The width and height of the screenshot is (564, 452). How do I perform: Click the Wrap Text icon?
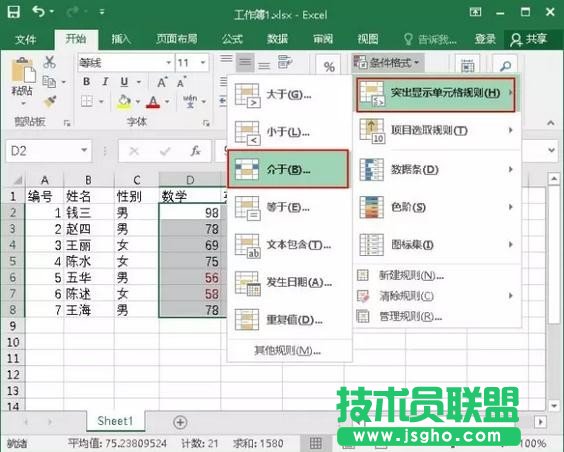pyautogui.click(x=285, y=62)
